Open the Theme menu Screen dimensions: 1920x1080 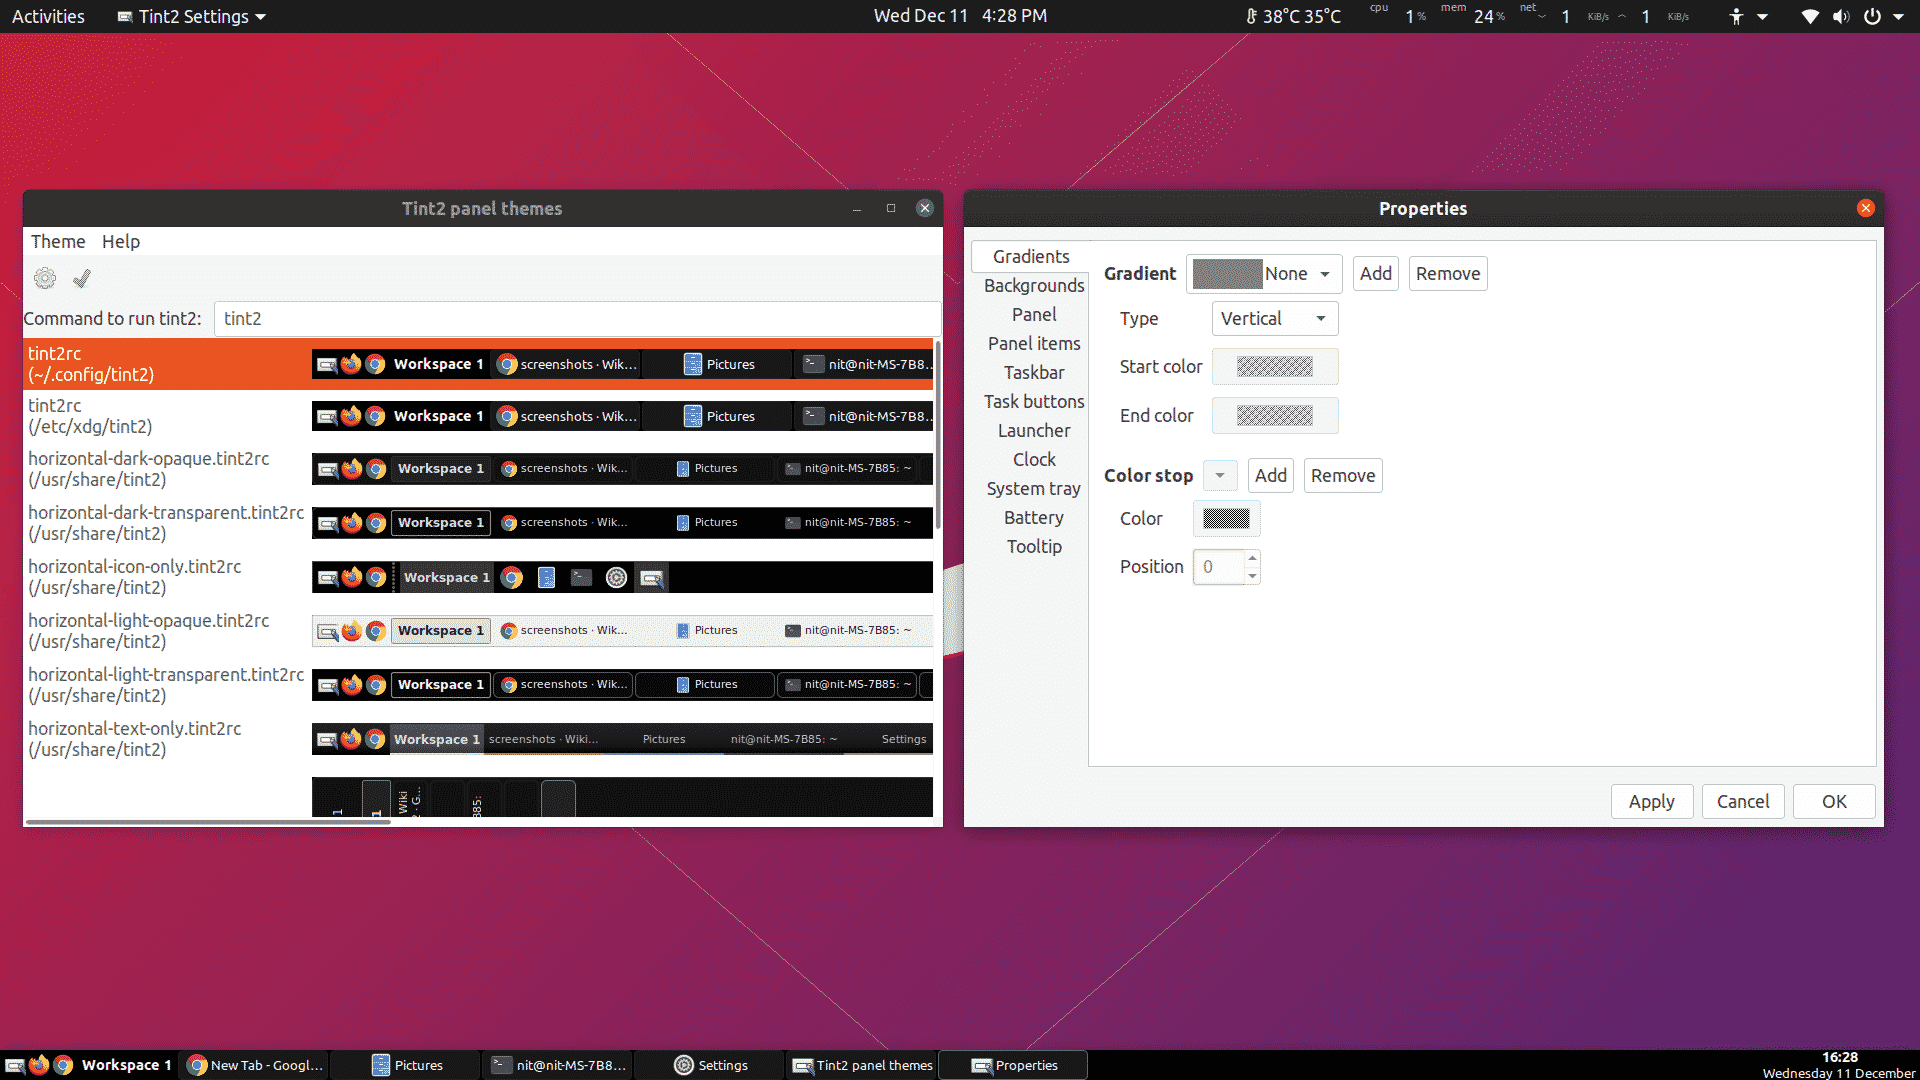[58, 242]
